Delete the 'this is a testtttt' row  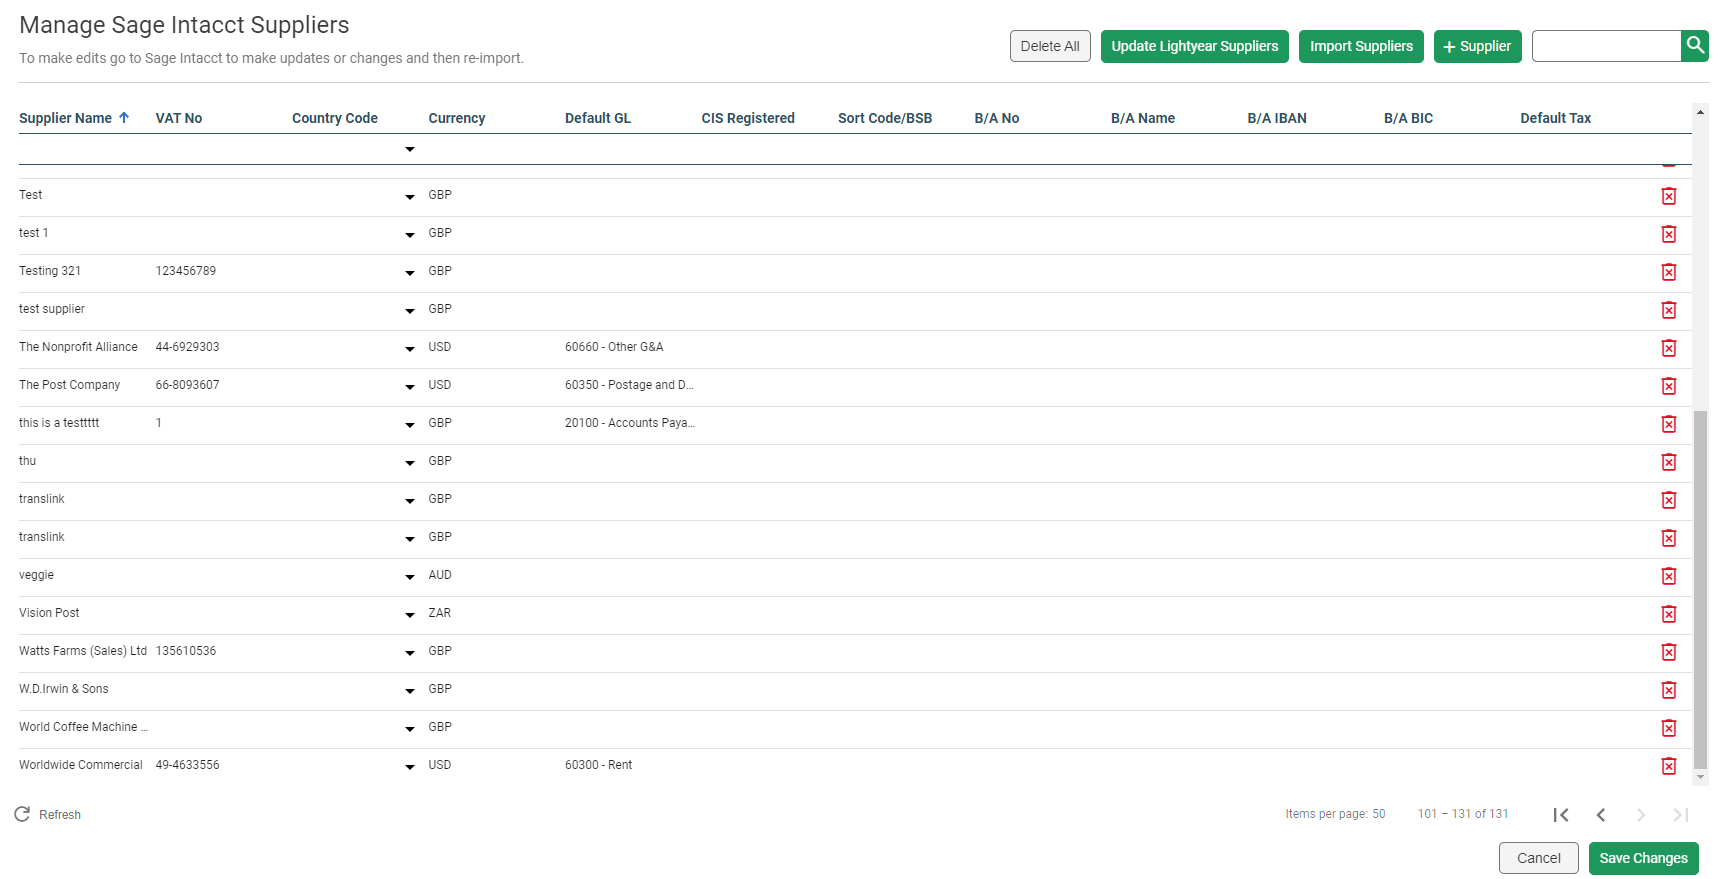1668,424
